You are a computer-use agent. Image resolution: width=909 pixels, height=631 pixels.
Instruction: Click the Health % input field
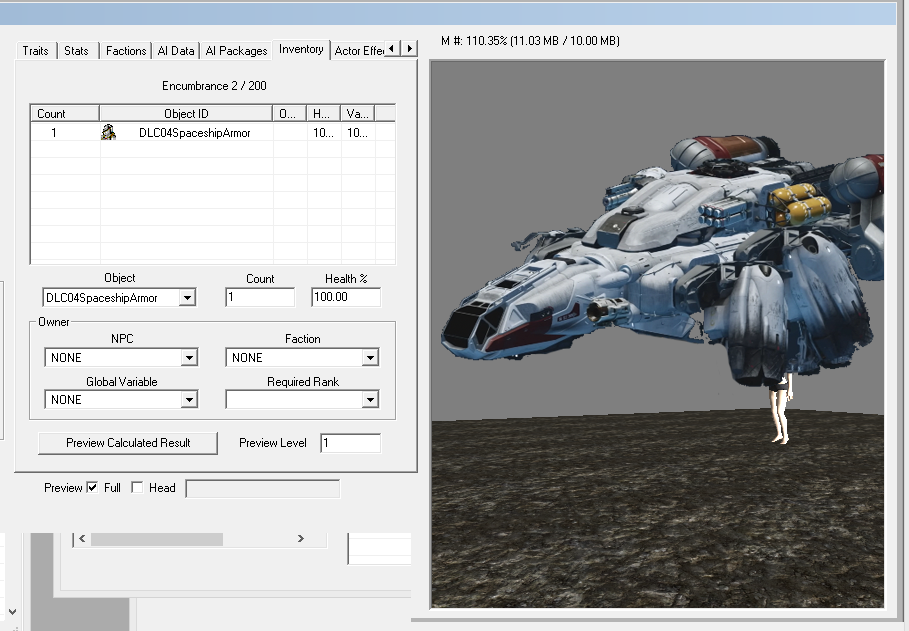pos(346,298)
